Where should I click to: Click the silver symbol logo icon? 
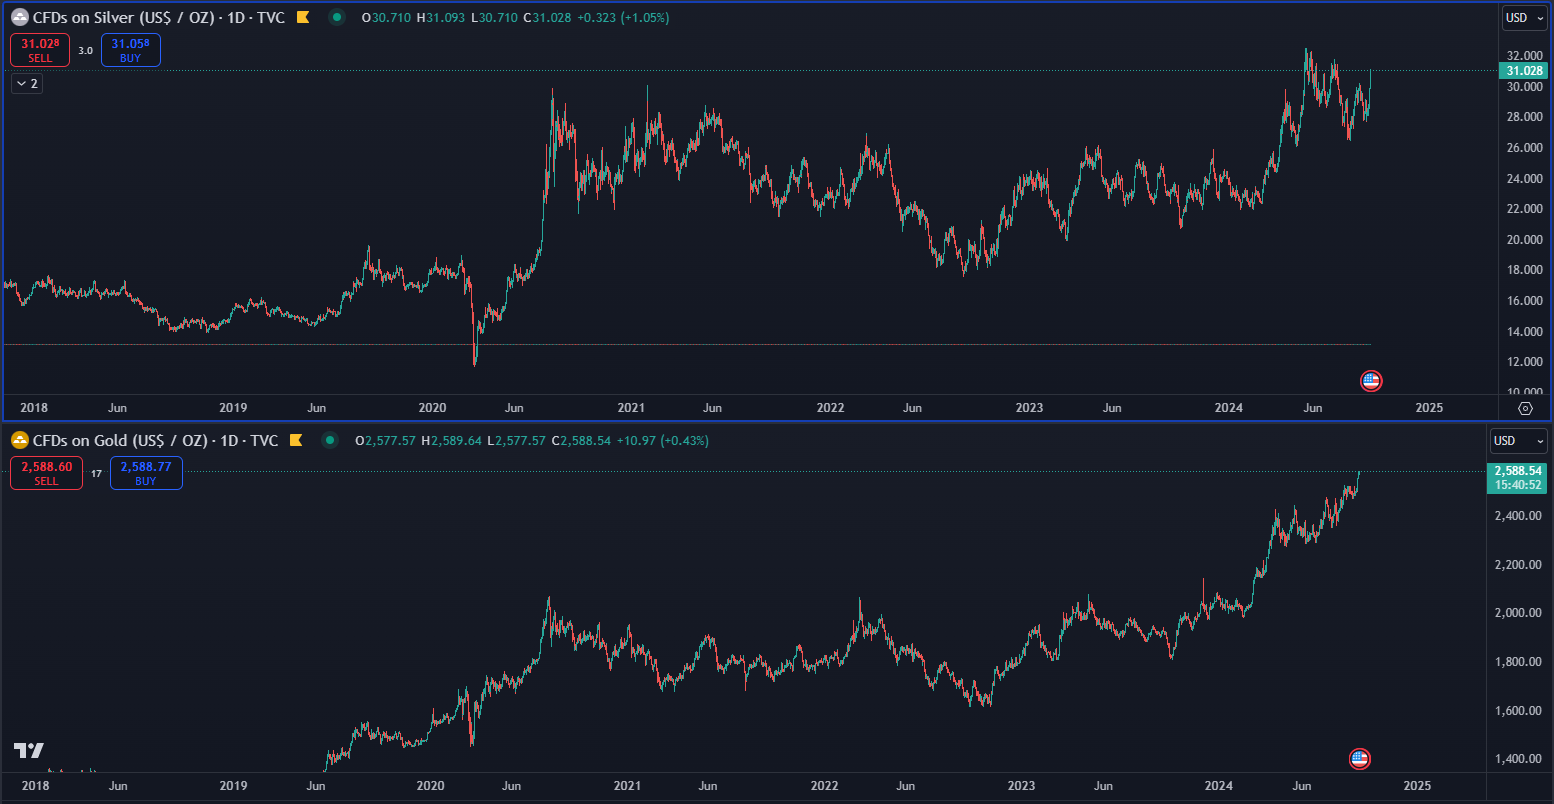click(19, 17)
